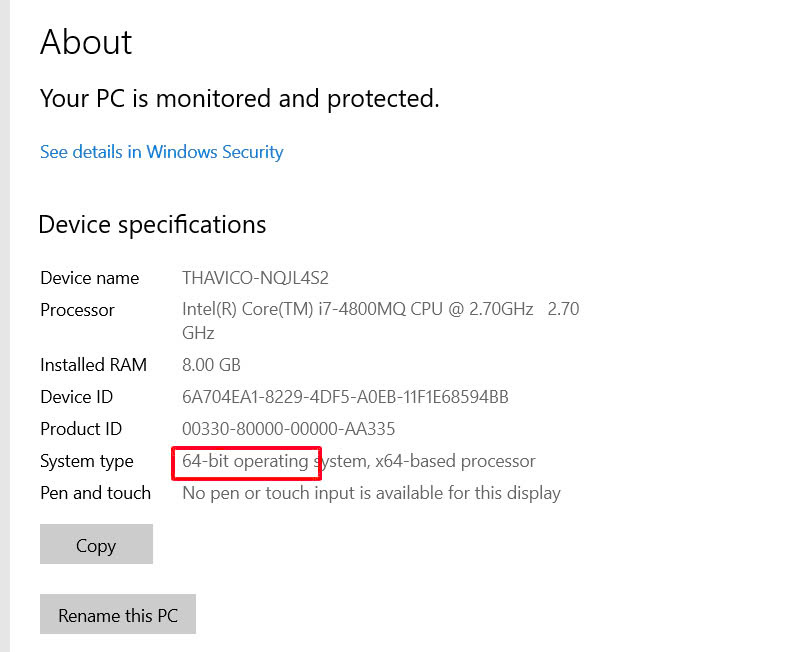Click the About page heading
799x652 pixels.
point(87,42)
